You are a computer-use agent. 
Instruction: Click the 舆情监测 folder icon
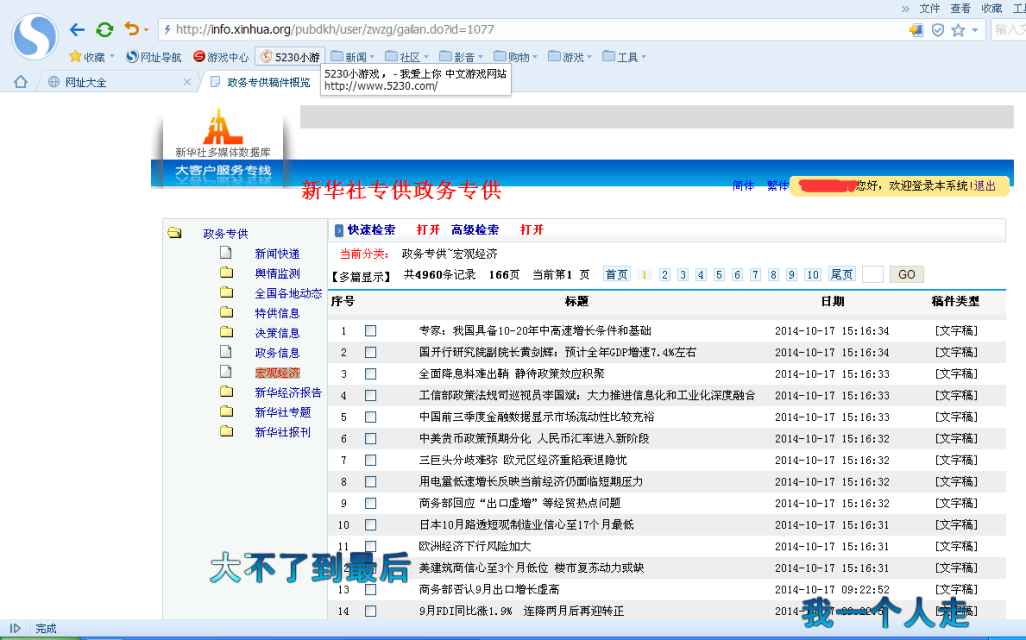pos(226,272)
